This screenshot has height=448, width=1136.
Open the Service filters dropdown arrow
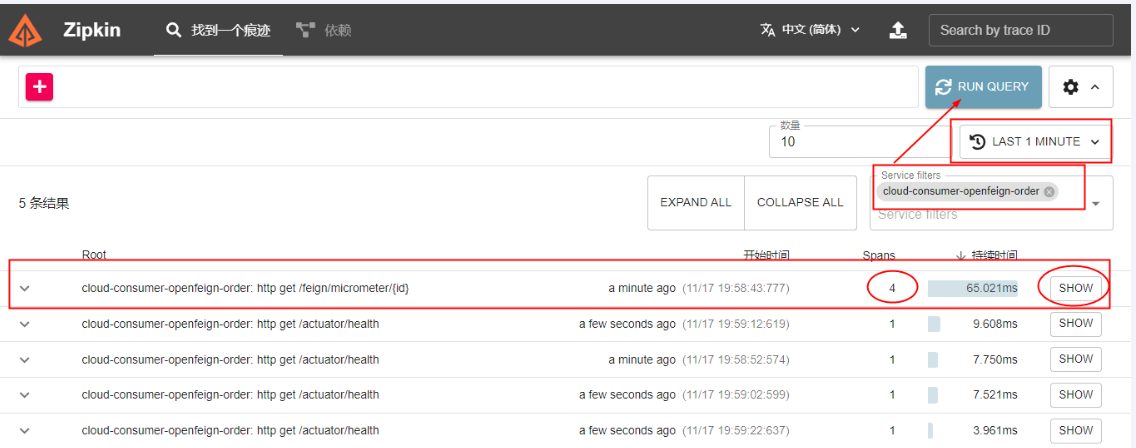click(x=1095, y=204)
